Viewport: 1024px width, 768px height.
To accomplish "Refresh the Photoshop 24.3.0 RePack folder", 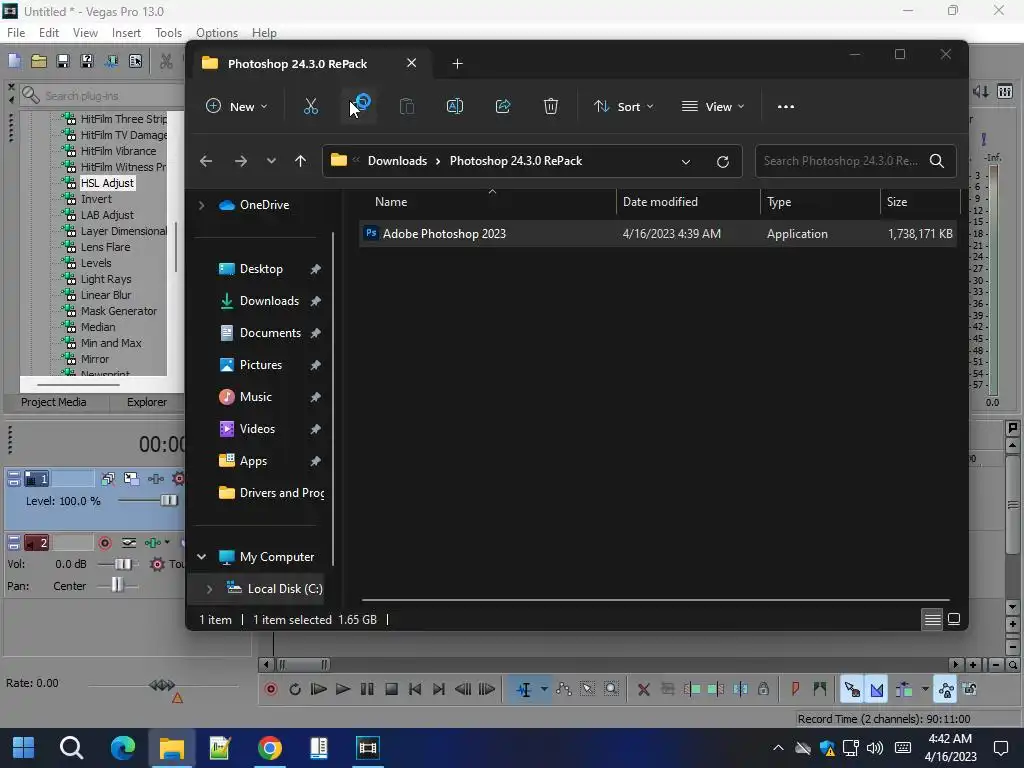I will click(722, 161).
